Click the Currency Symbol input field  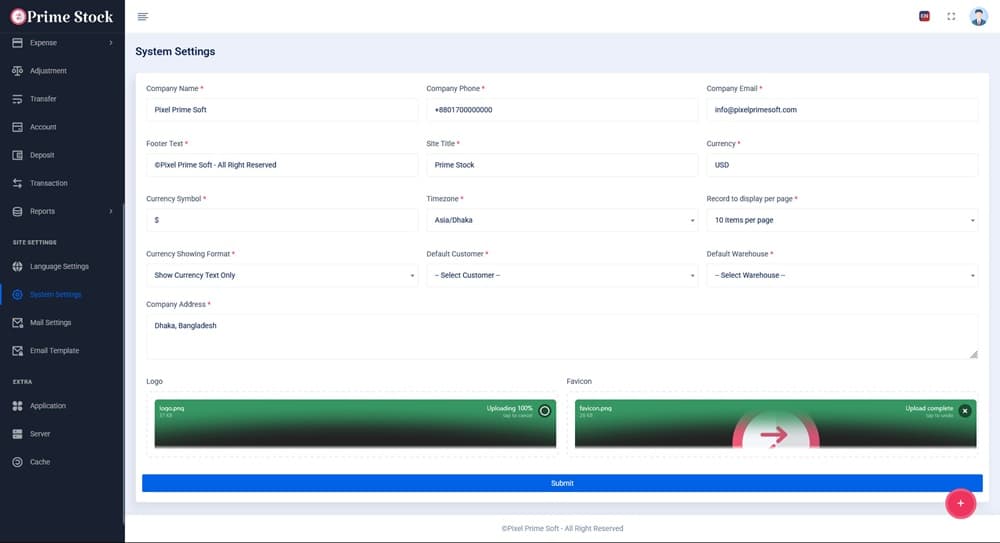point(282,220)
